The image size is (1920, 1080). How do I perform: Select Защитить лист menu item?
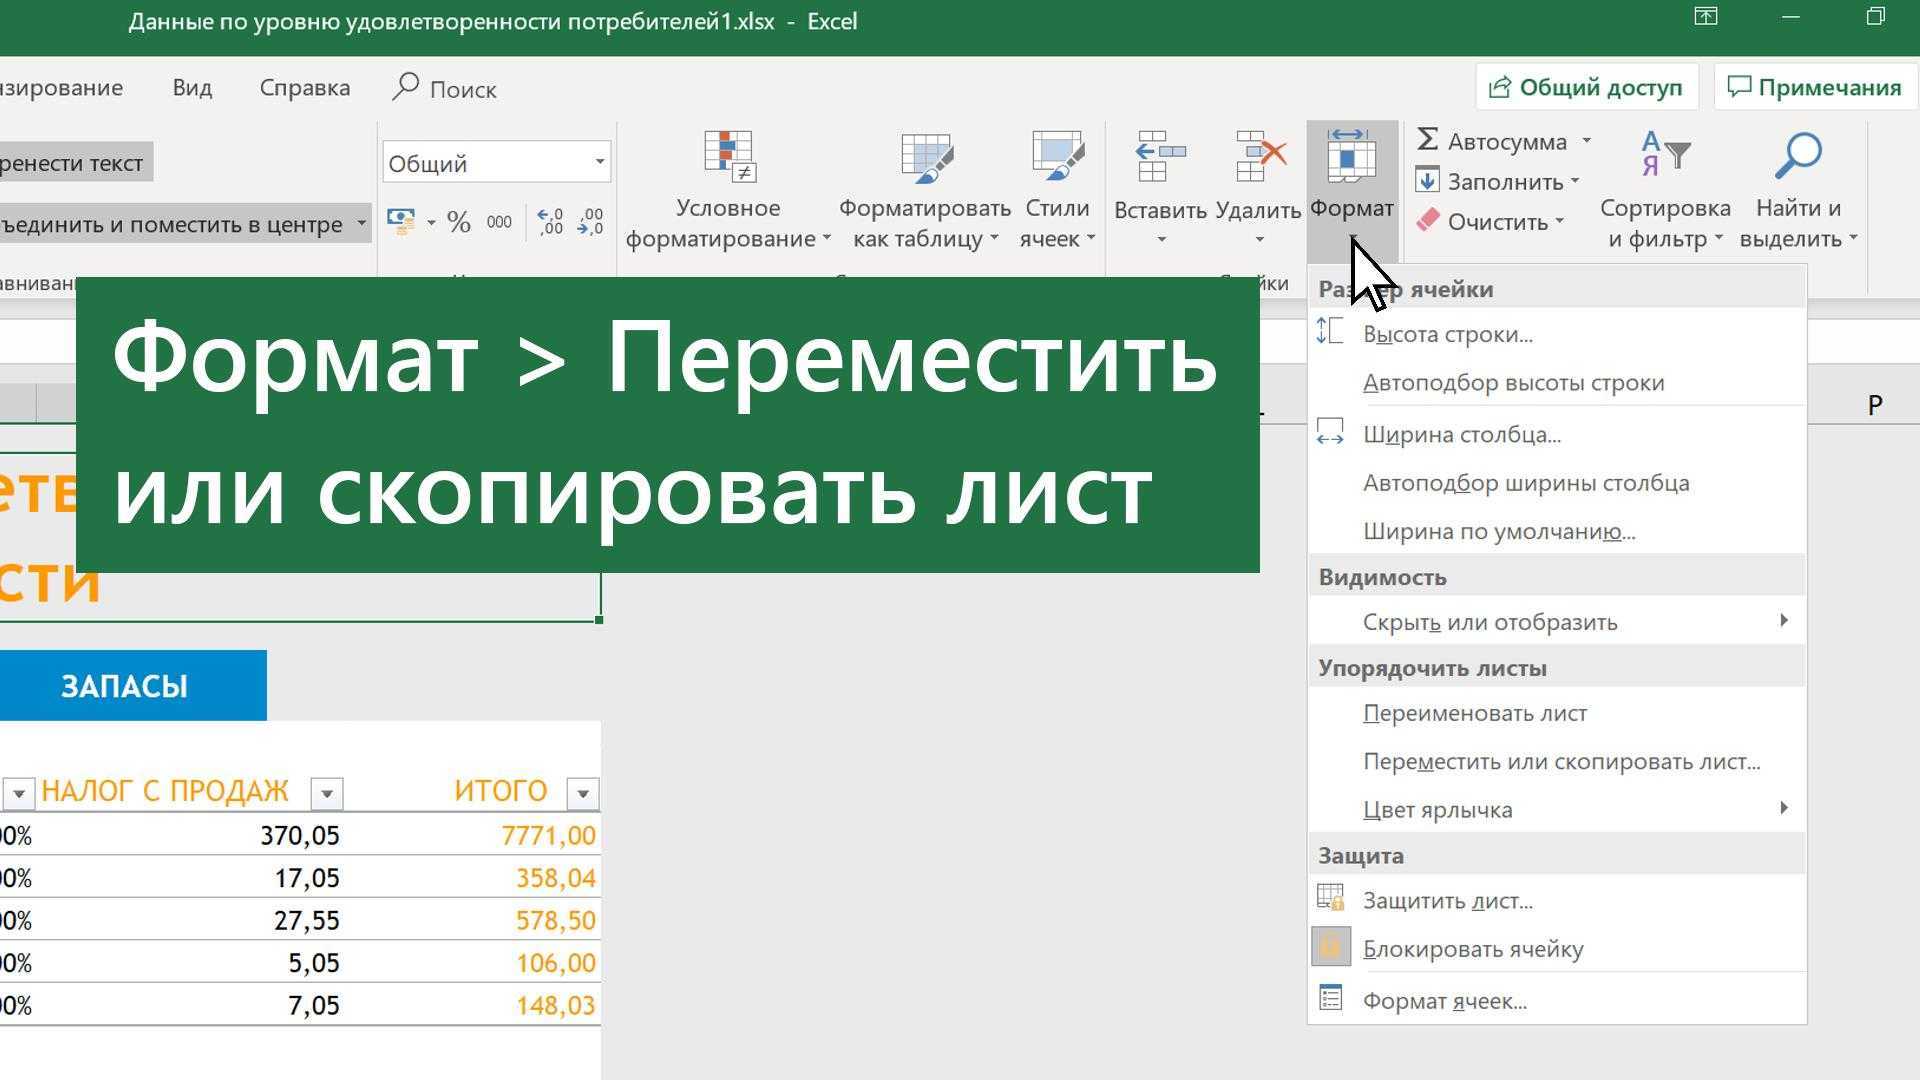(1557, 900)
